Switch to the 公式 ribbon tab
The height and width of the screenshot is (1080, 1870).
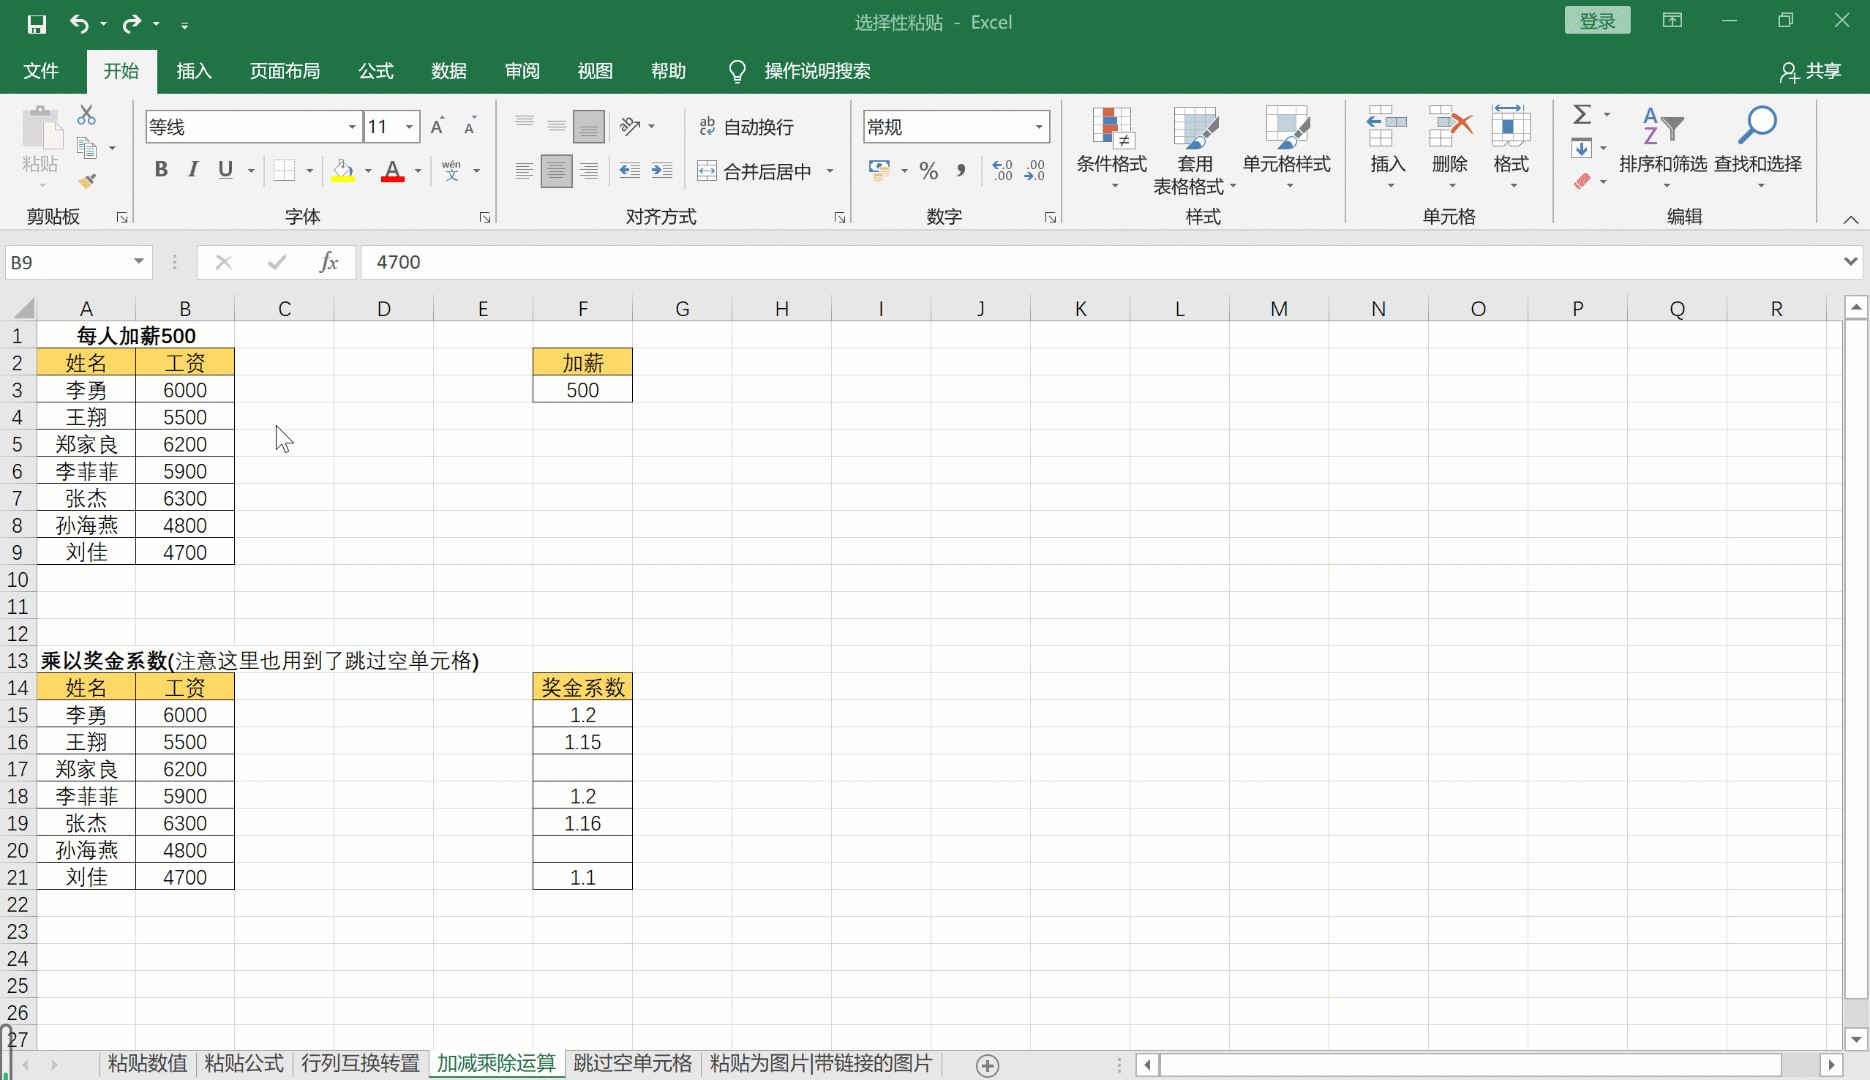tap(376, 71)
